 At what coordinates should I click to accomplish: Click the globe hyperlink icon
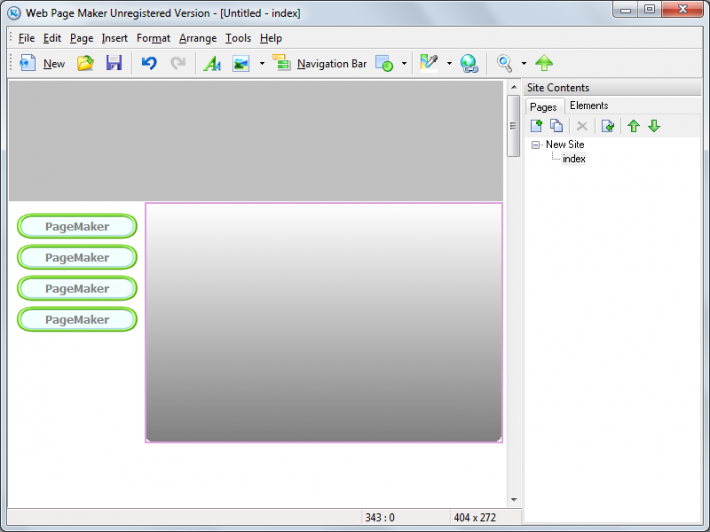[x=469, y=63]
